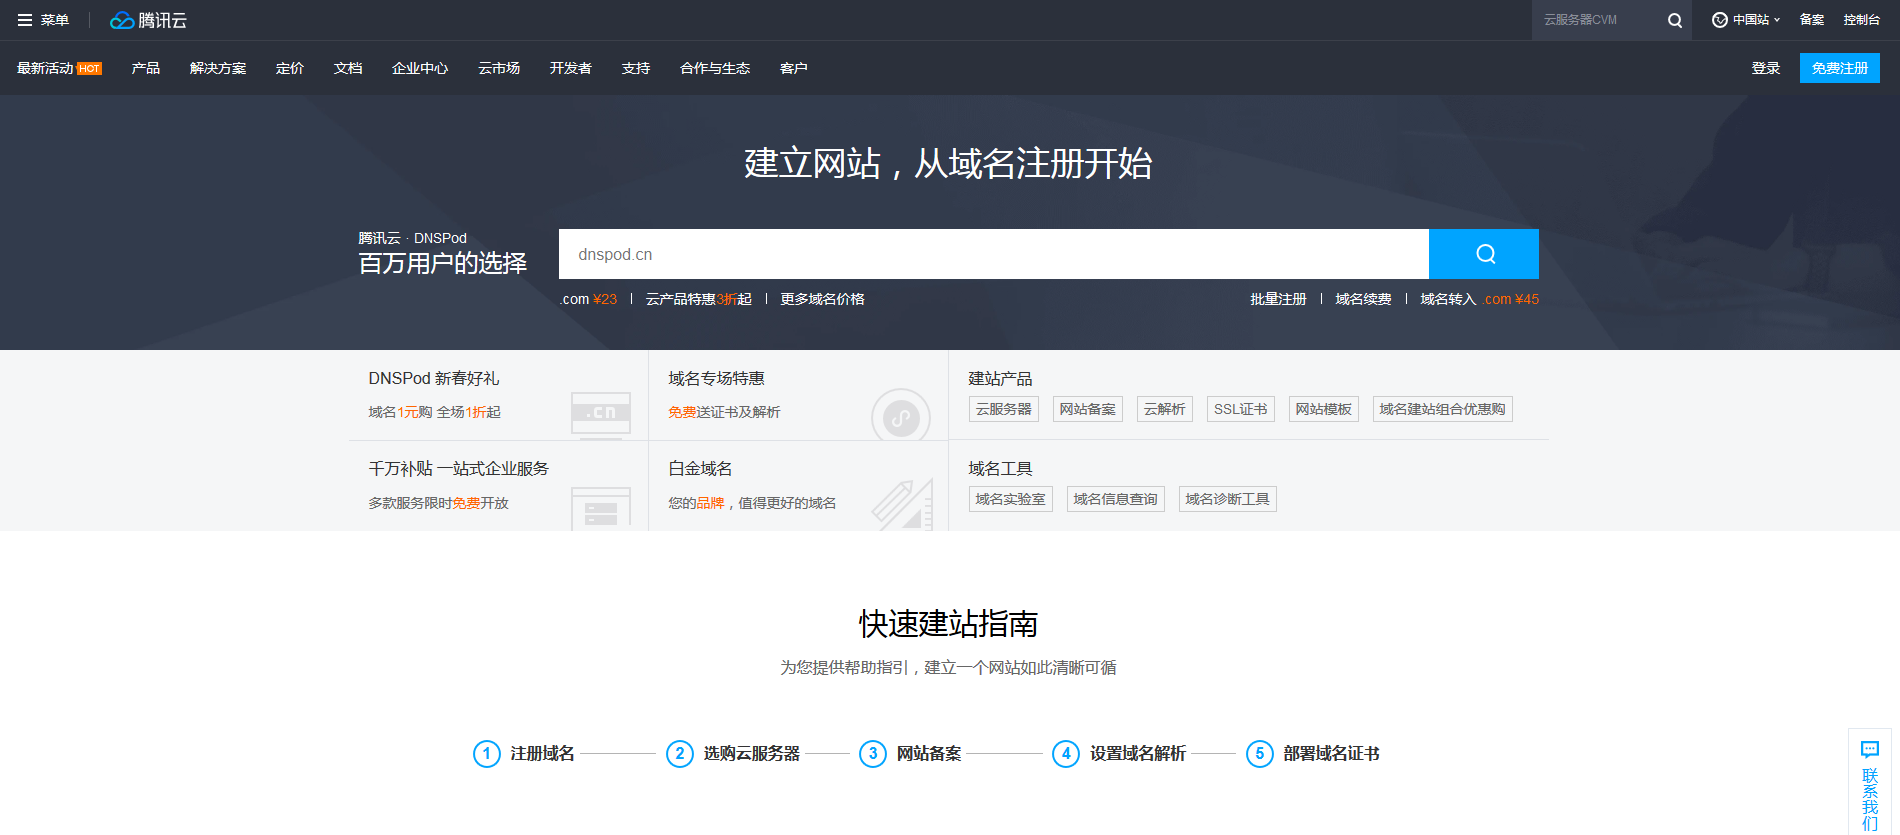Open the 联系我们 chat bubble icon
Screen dimensions: 1900x835
point(1869,749)
